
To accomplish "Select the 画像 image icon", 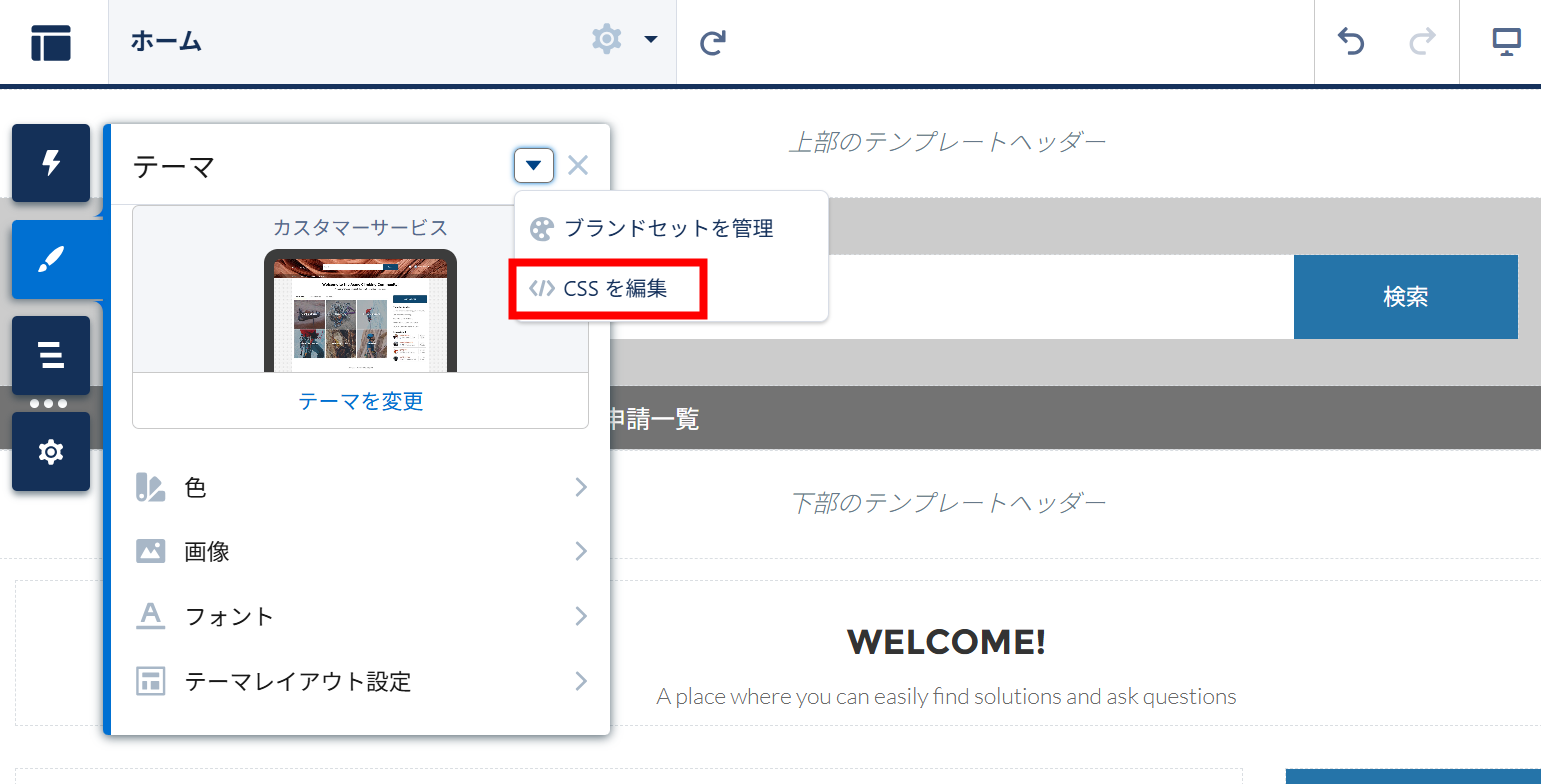I will (x=152, y=551).
